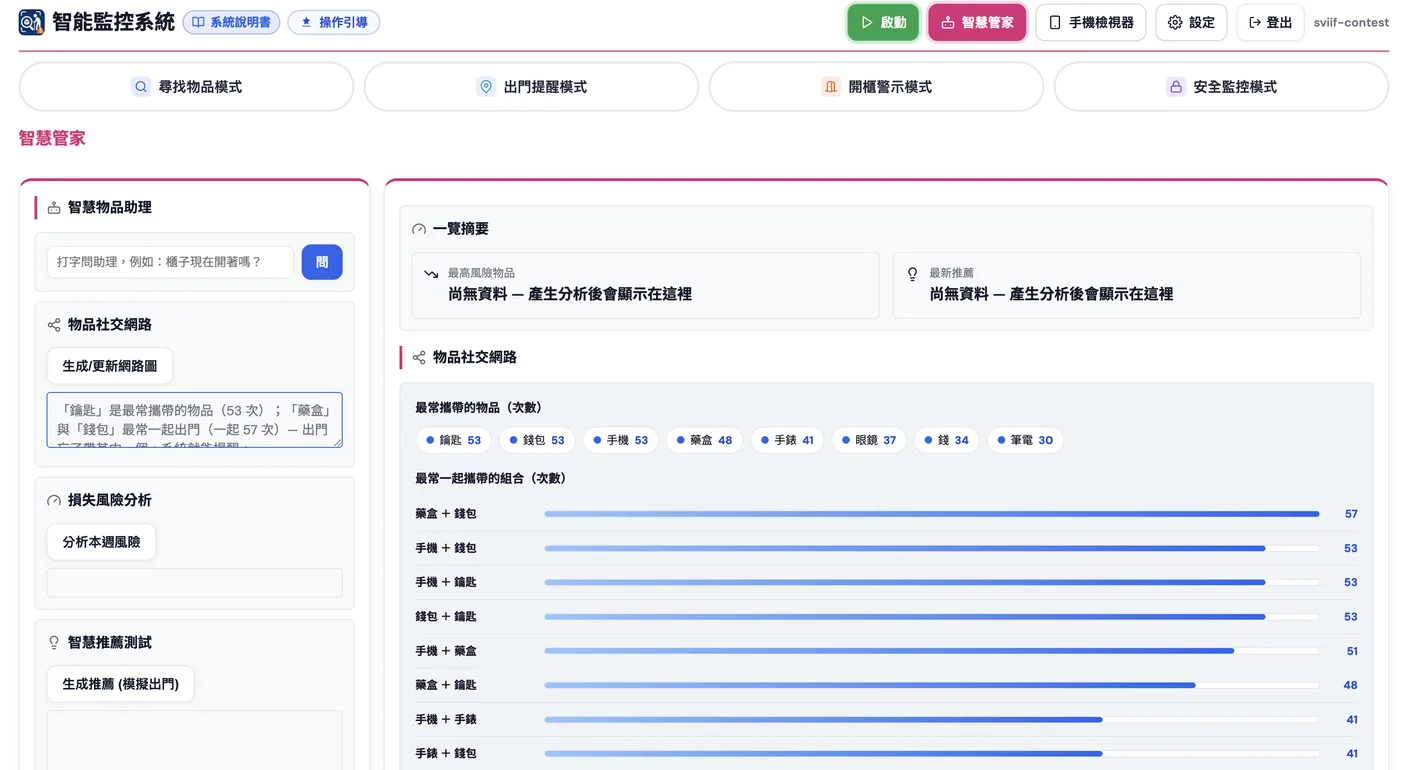Viewport: 1408px width, 770px height.
Task: Select the 藥盒 48 item chip
Action: click(705, 440)
